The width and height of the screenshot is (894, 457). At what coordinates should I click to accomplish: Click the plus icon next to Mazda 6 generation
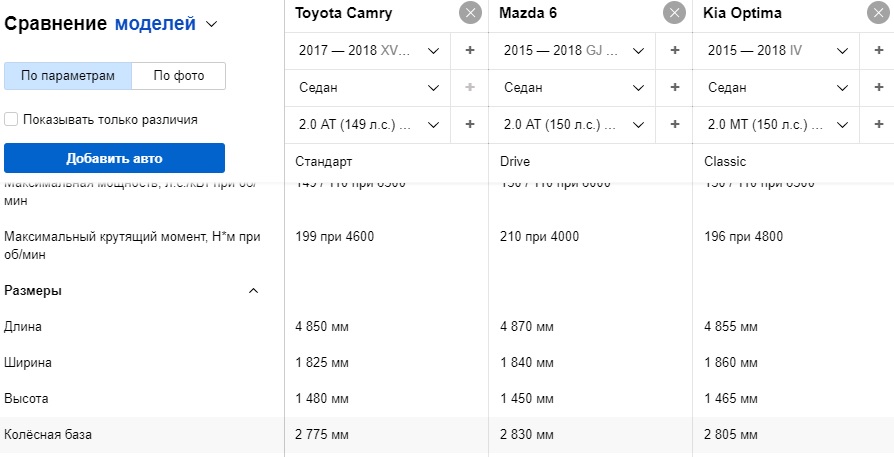point(674,50)
